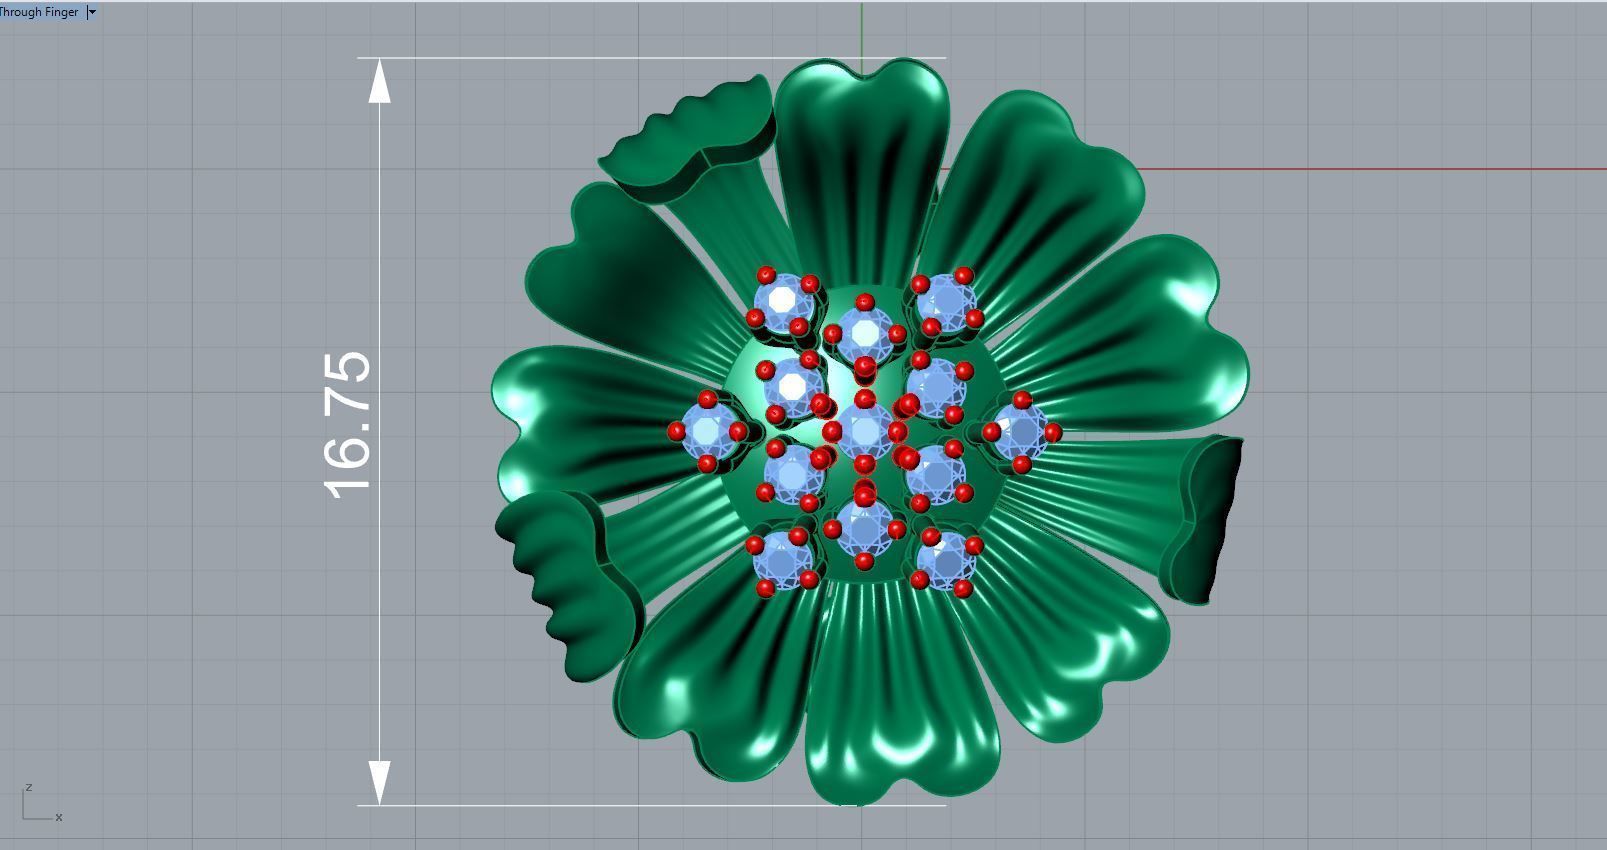
Task: Open the Through Finger viewport dropdown arrow
Action: click(x=92, y=12)
